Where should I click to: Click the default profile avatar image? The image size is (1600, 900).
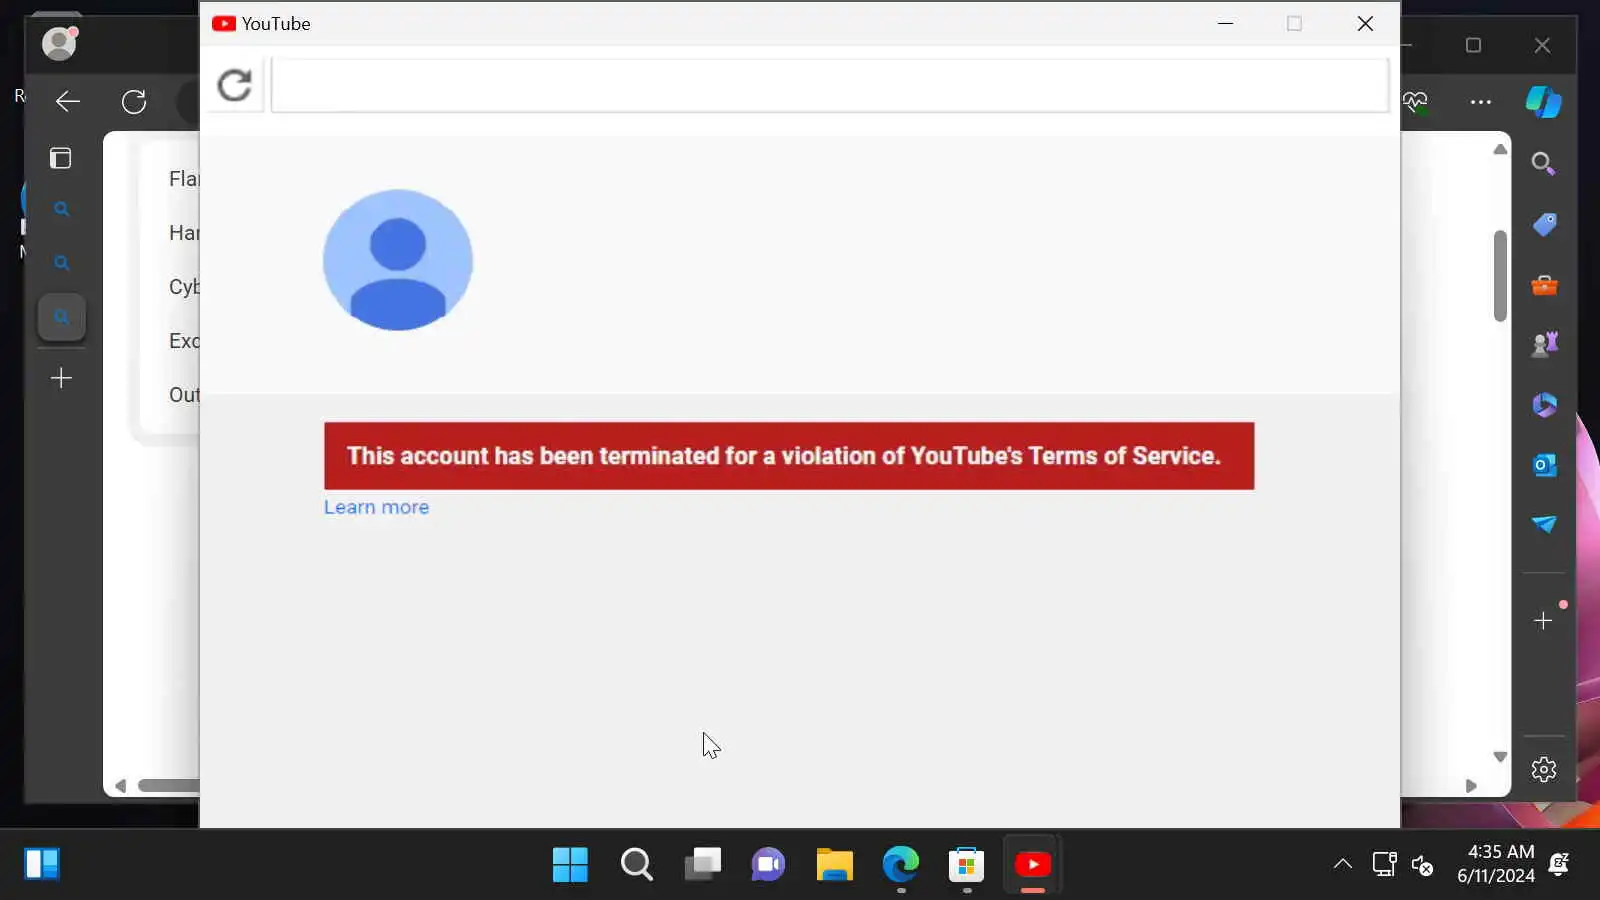pos(398,260)
